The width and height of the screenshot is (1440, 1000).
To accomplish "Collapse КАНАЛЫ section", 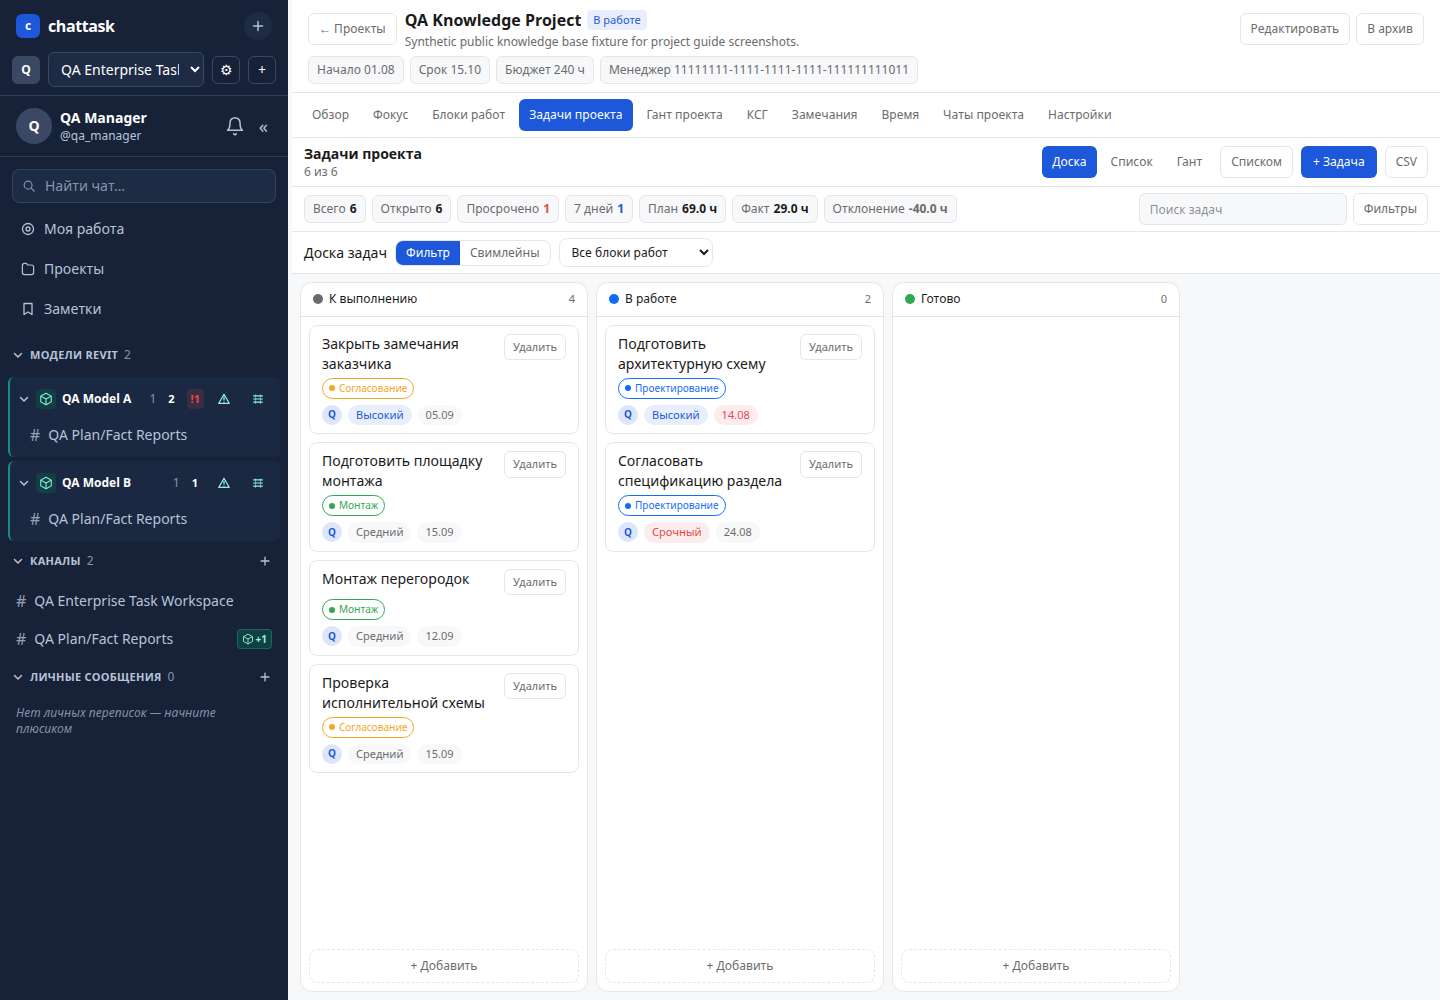I will [x=18, y=561].
